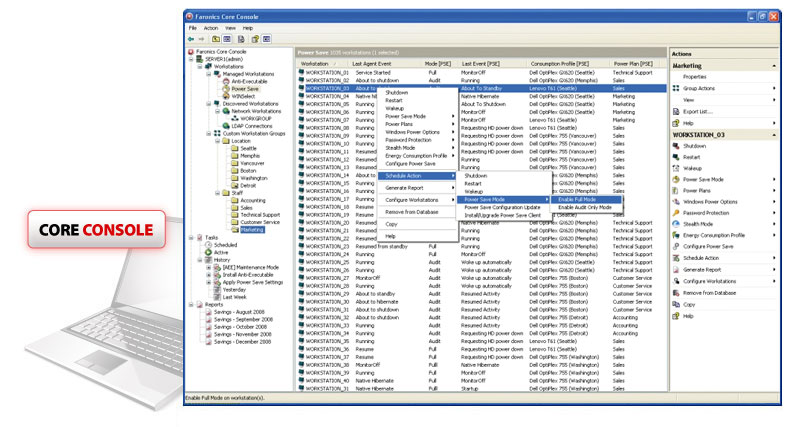Click the Password Protection key icon
The height and width of the screenshot is (427, 793).
(x=676, y=213)
